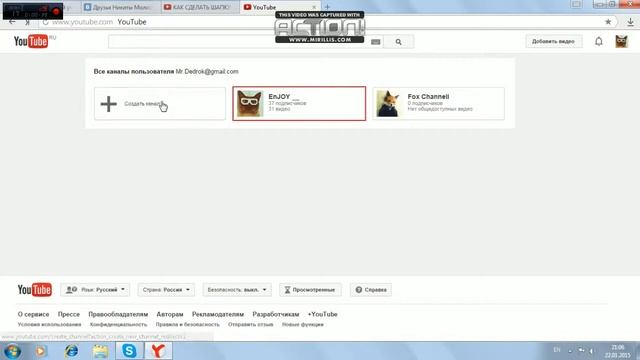Open new browser tab with plus
This screenshot has height=360, width=640.
click(x=327, y=7)
